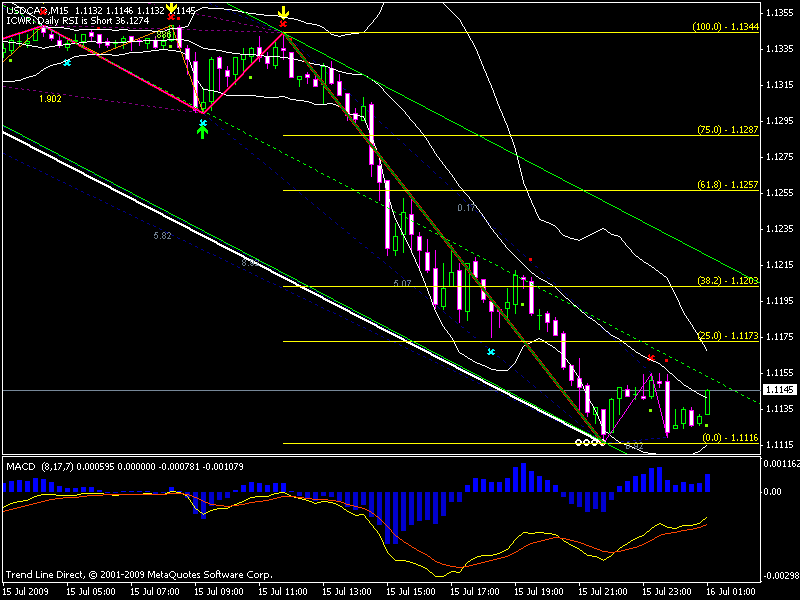The height and width of the screenshot is (600, 800).
Task: Click the 1.902 yellow value label
Action: click(x=50, y=99)
